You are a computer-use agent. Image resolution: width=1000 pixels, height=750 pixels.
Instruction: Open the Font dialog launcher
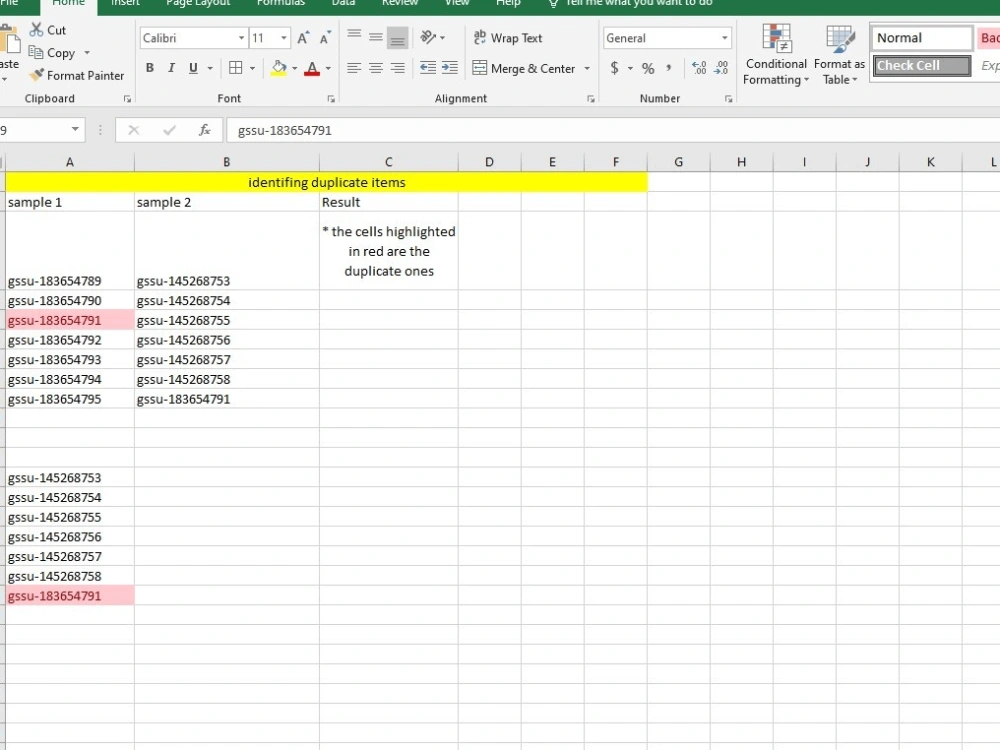click(x=331, y=99)
